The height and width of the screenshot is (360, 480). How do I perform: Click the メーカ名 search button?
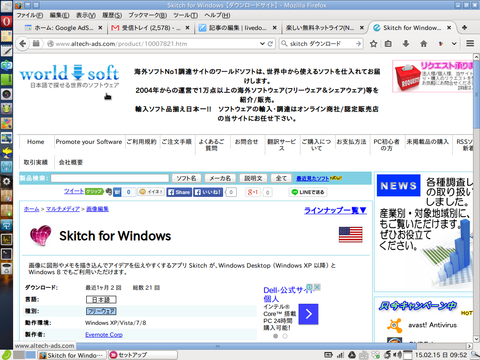pyautogui.click(x=220, y=178)
